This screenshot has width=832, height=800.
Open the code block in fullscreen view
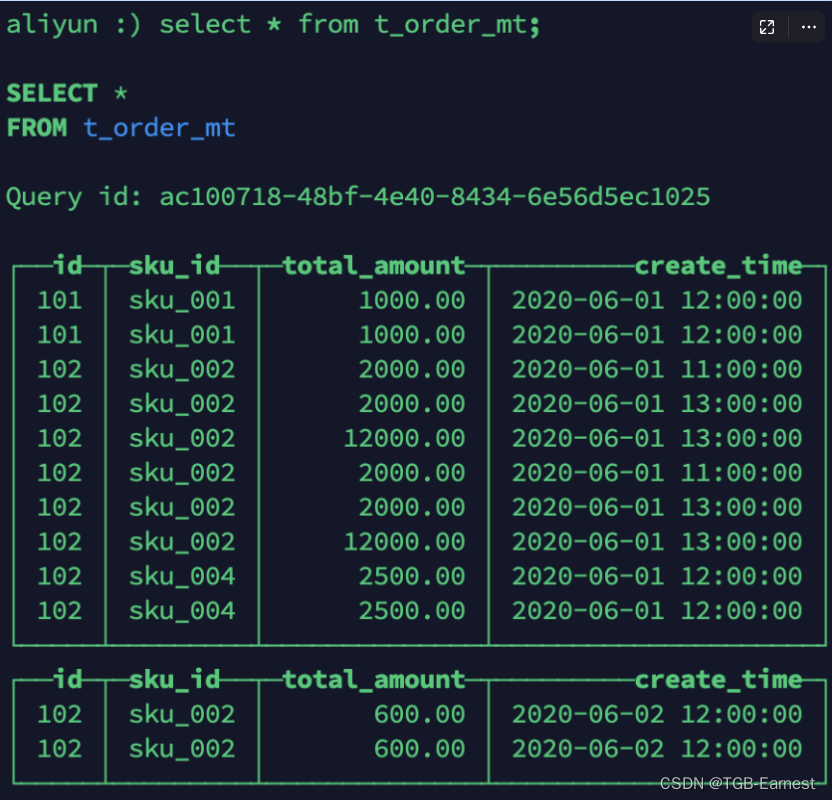pyautogui.click(x=767, y=27)
